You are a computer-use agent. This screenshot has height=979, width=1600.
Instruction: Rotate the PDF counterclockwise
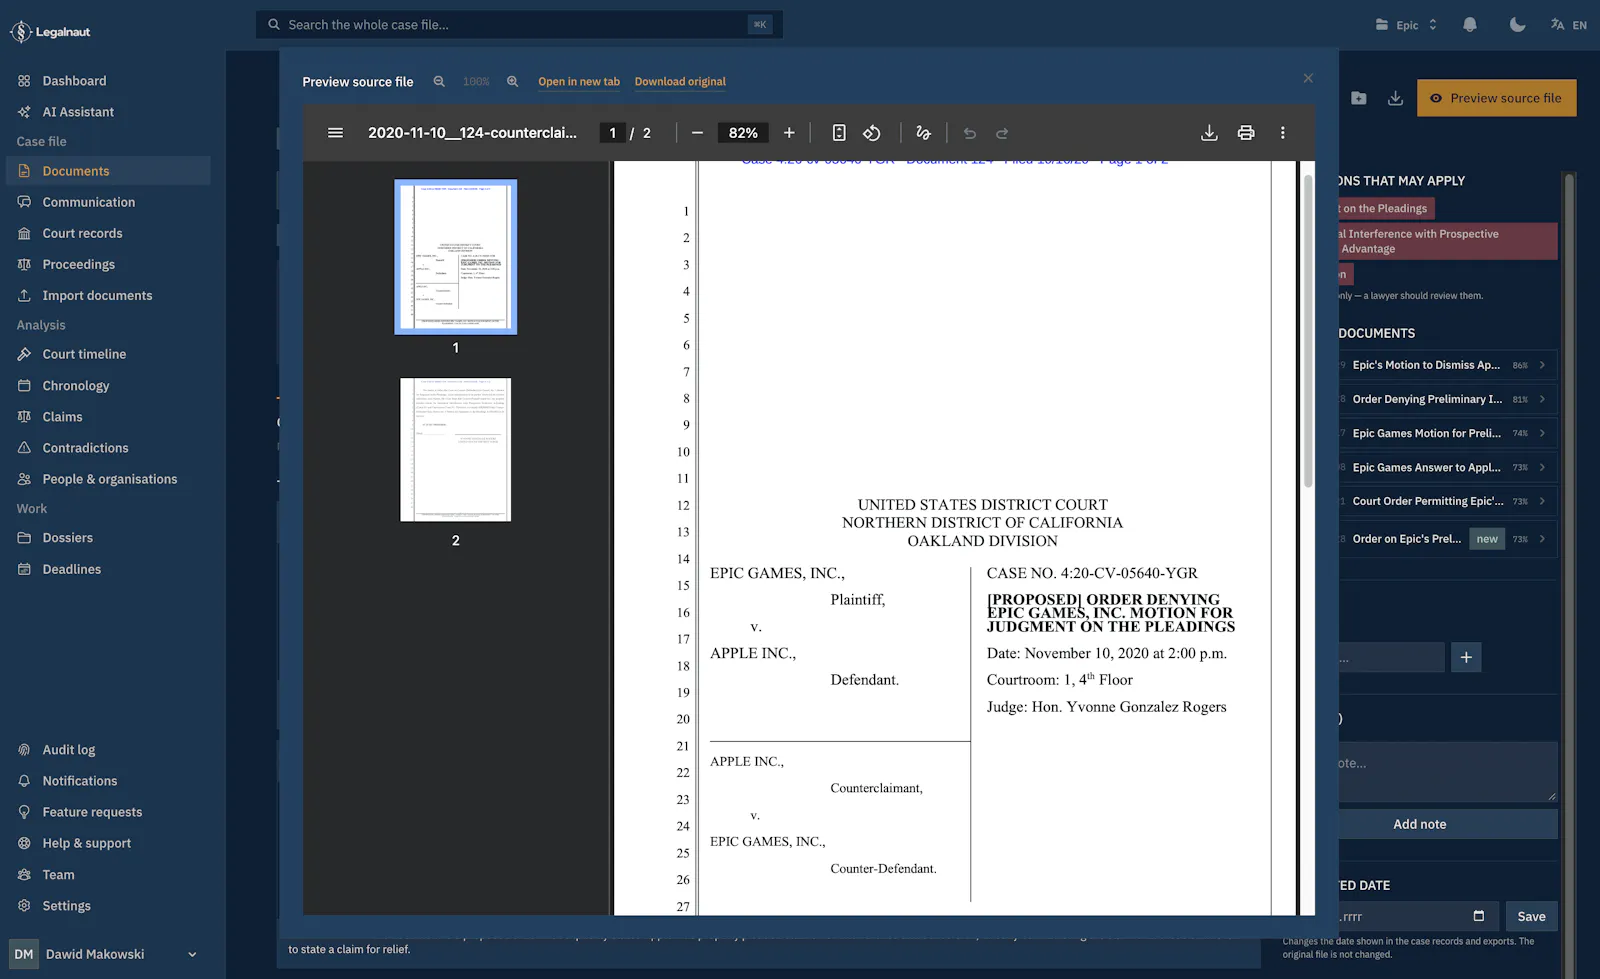872,133
